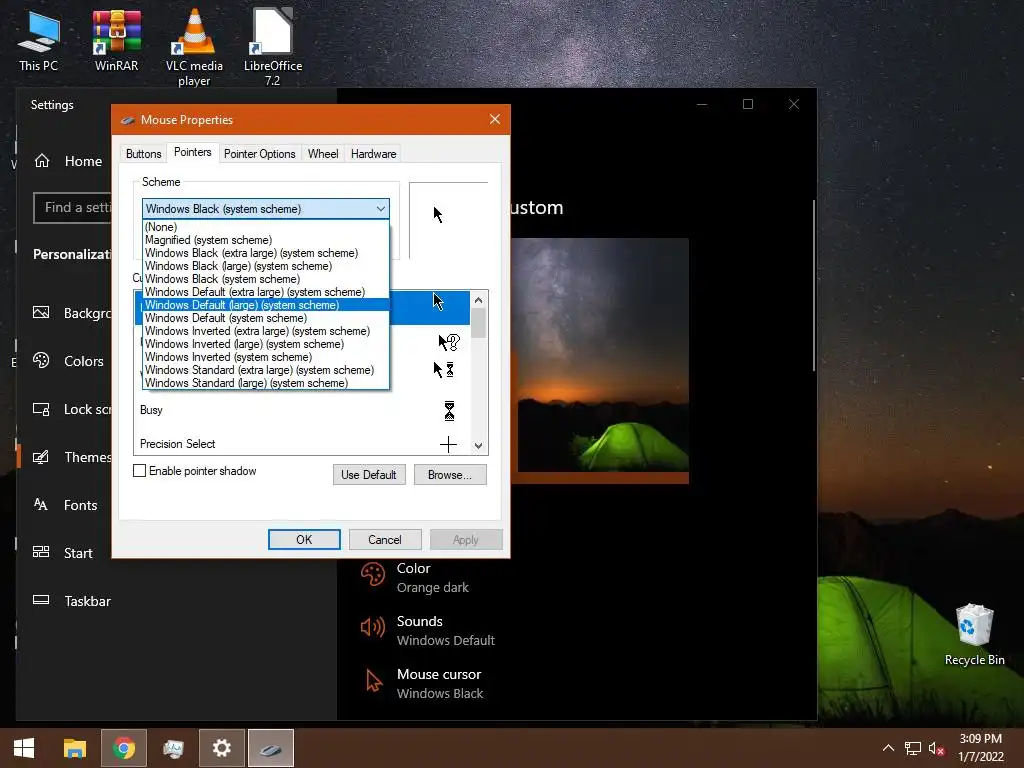Open Colors in Settings sidebar
Screen dimensions: 1024x768
click(x=69, y=360)
